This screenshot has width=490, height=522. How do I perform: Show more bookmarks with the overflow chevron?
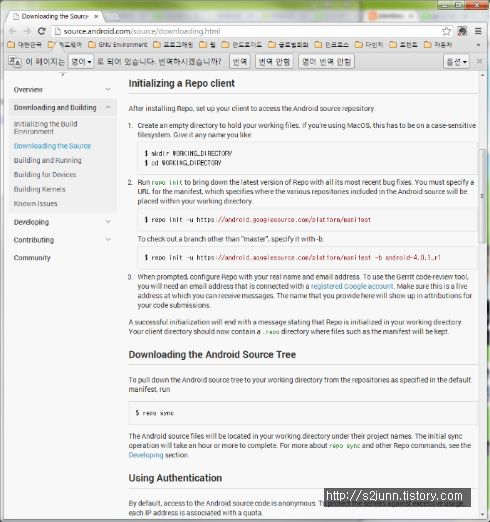coord(478,45)
